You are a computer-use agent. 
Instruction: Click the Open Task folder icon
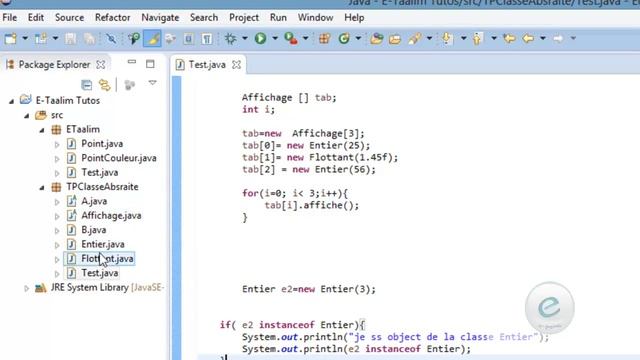tap(395, 39)
